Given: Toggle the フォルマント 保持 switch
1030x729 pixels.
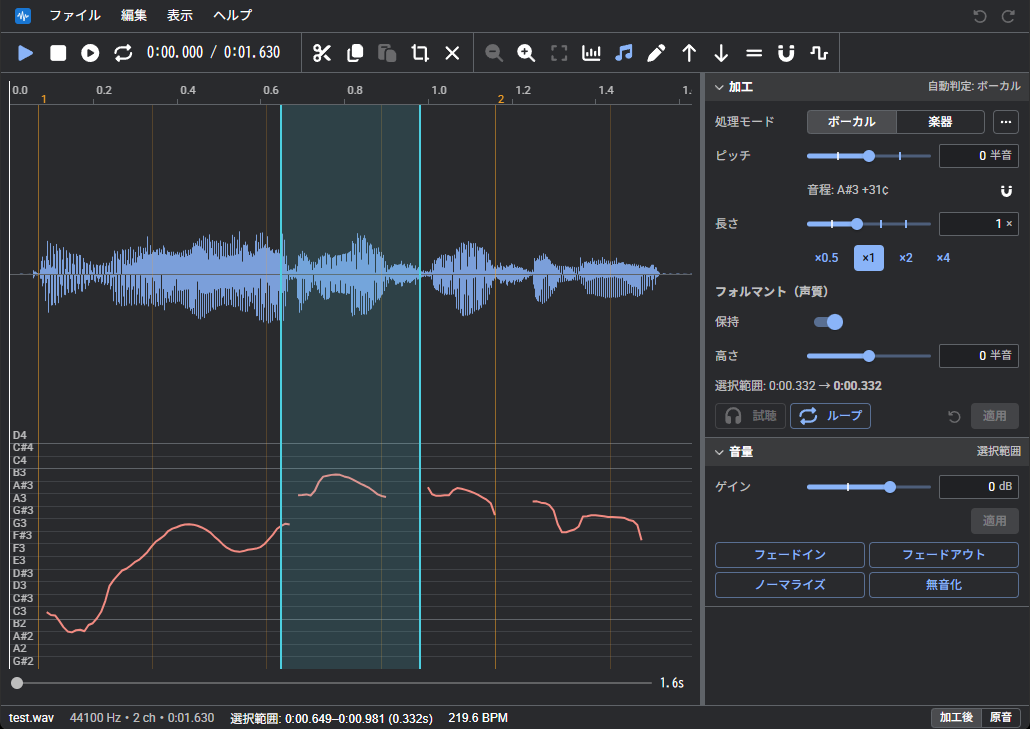Looking at the screenshot, I should click(x=828, y=322).
